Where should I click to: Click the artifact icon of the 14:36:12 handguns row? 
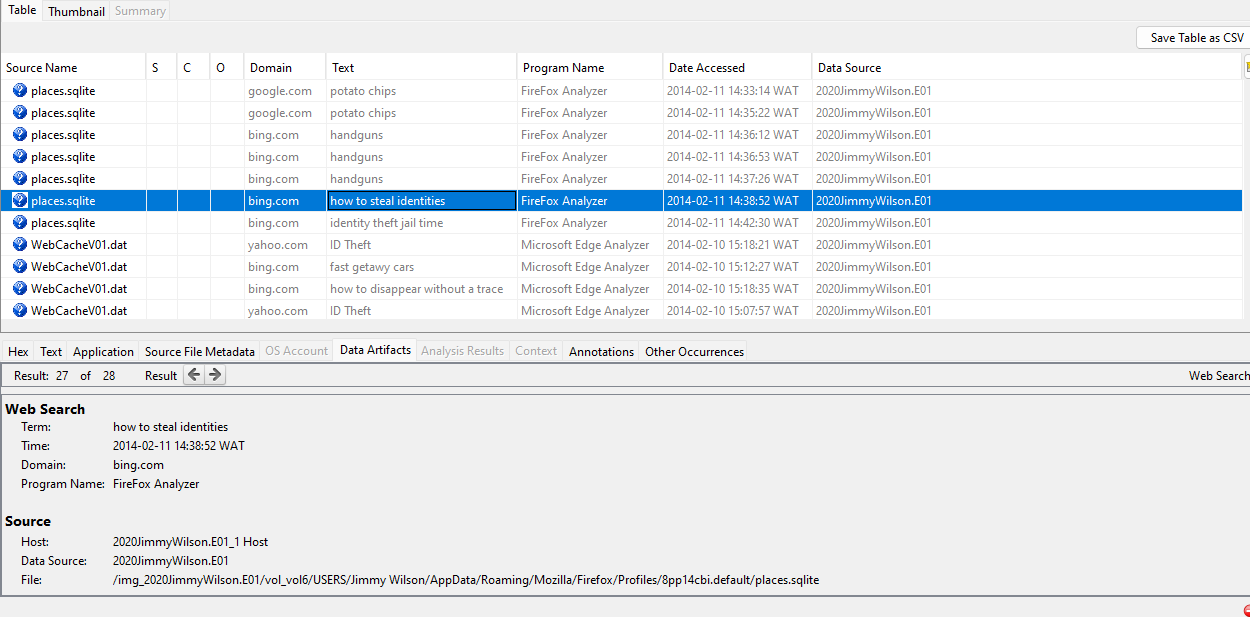click(x=20, y=135)
